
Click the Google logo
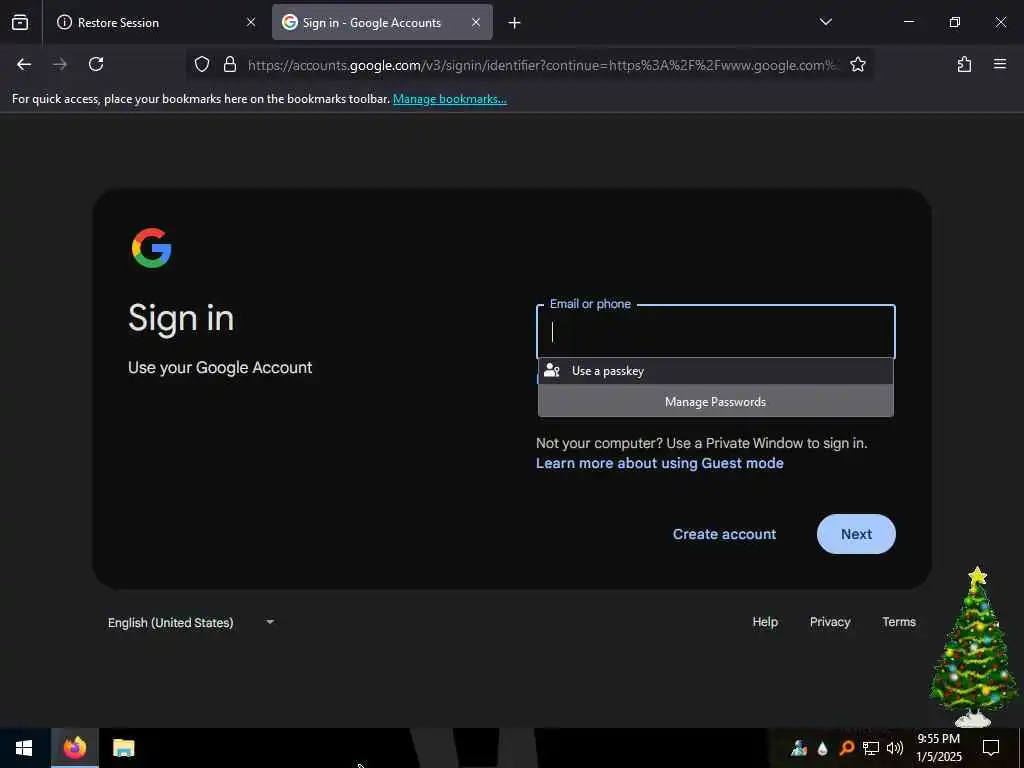point(152,248)
